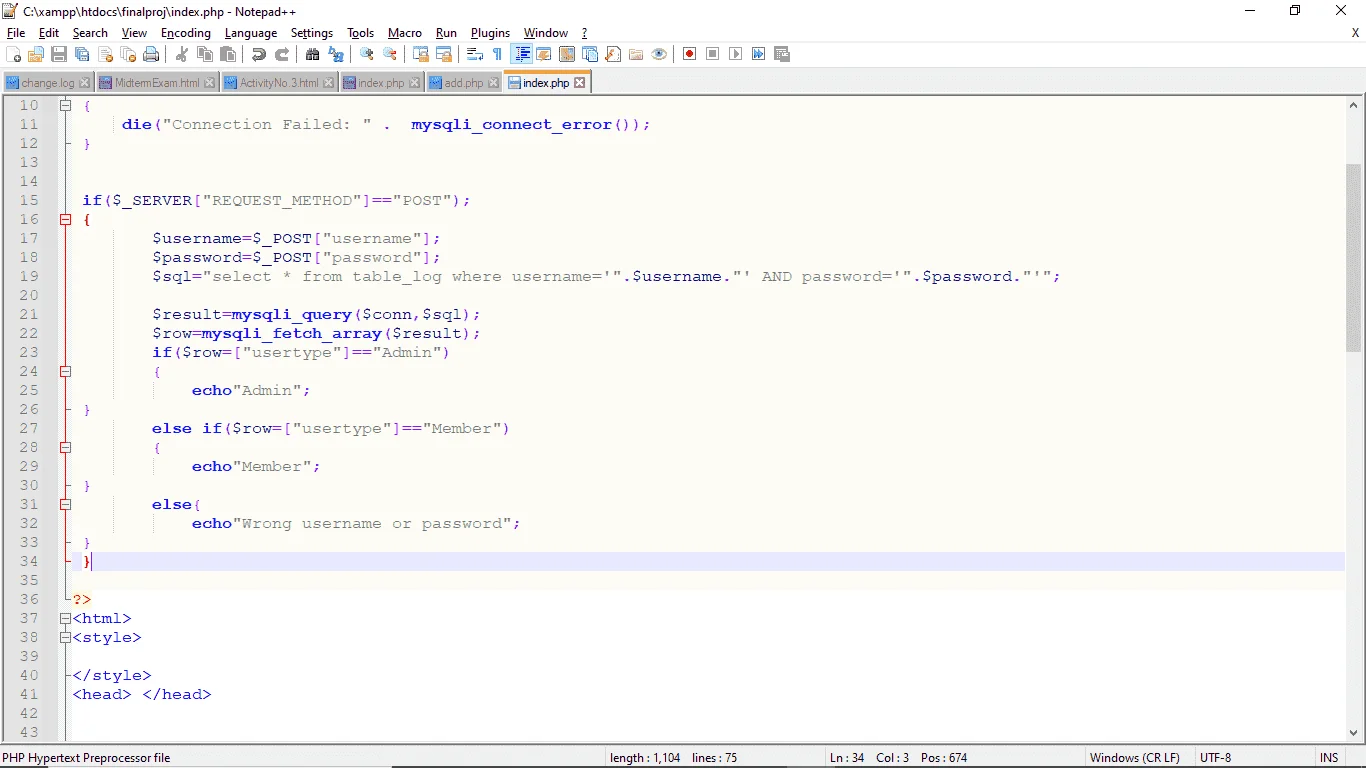Close the add.php tab

point(493,83)
